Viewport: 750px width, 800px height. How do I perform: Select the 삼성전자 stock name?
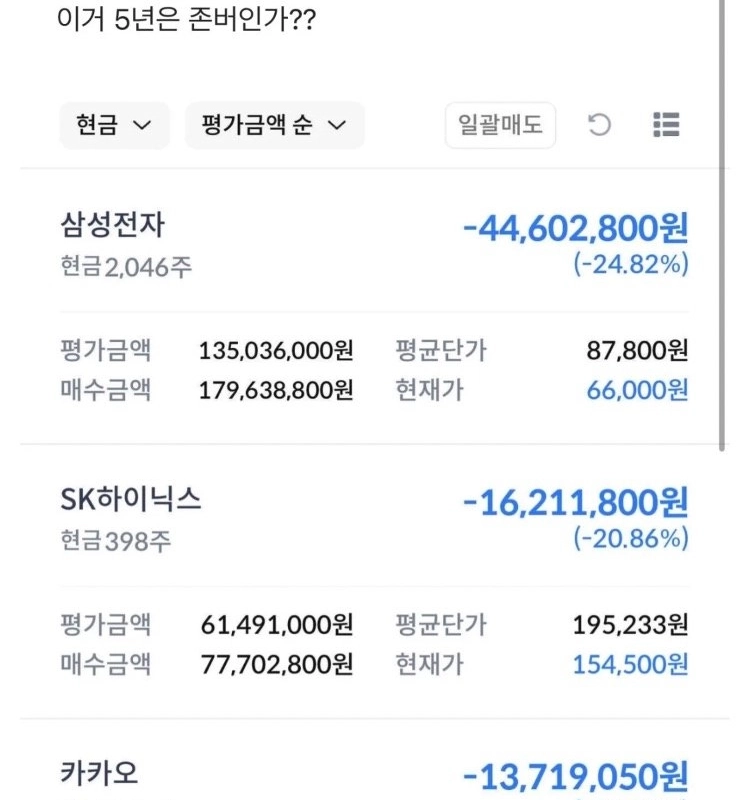(112, 225)
